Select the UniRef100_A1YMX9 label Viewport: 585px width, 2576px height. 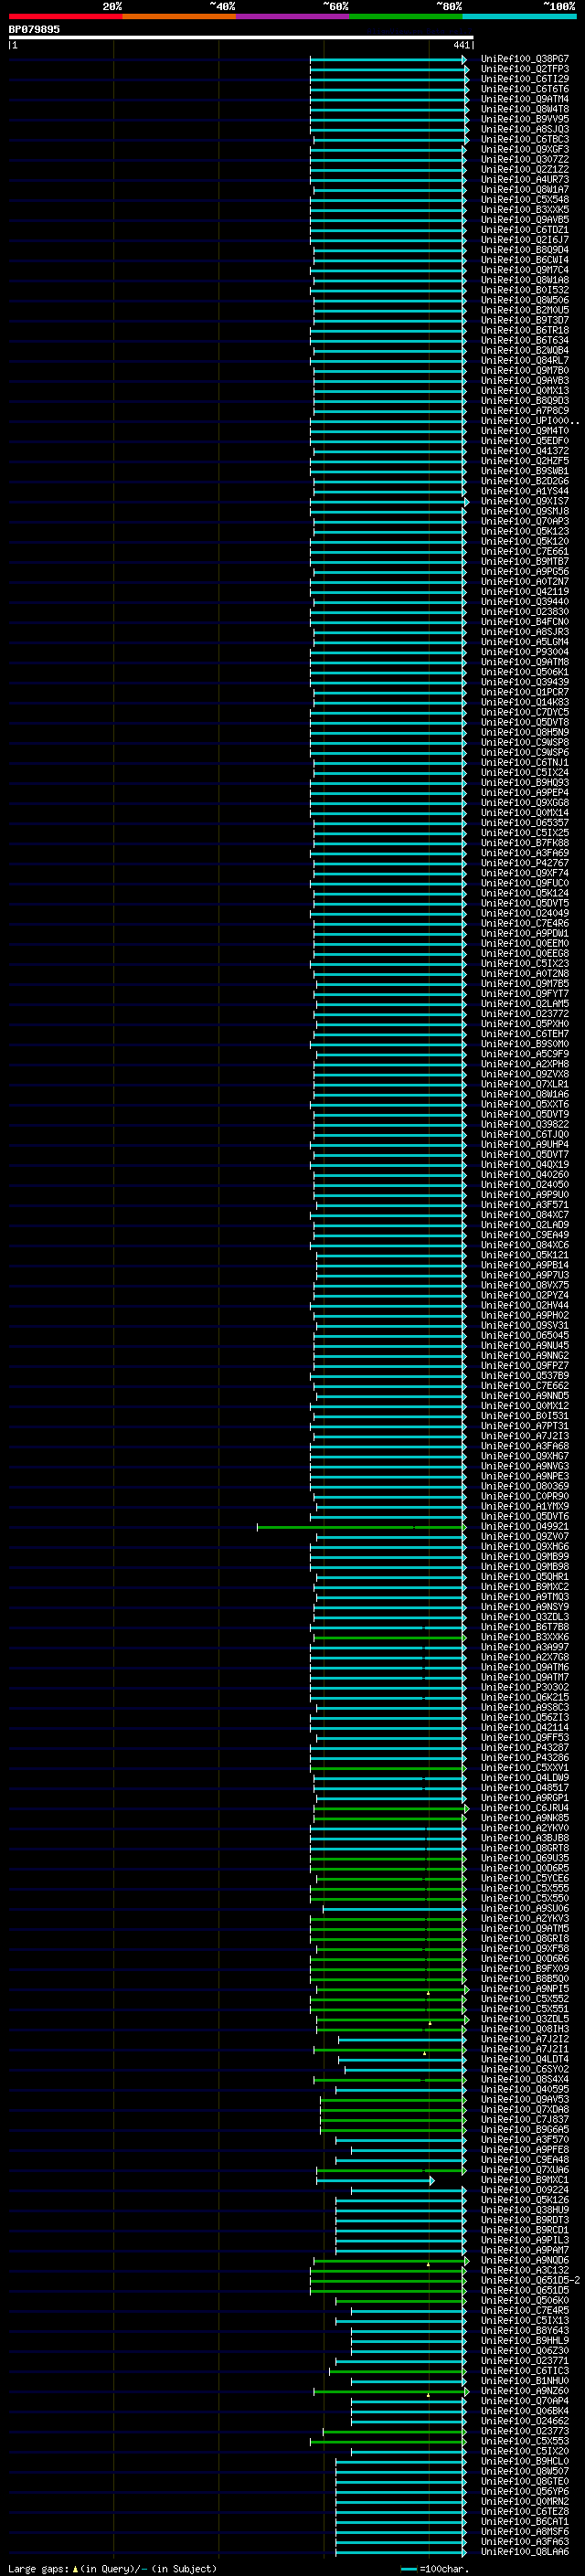click(x=525, y=1507)
